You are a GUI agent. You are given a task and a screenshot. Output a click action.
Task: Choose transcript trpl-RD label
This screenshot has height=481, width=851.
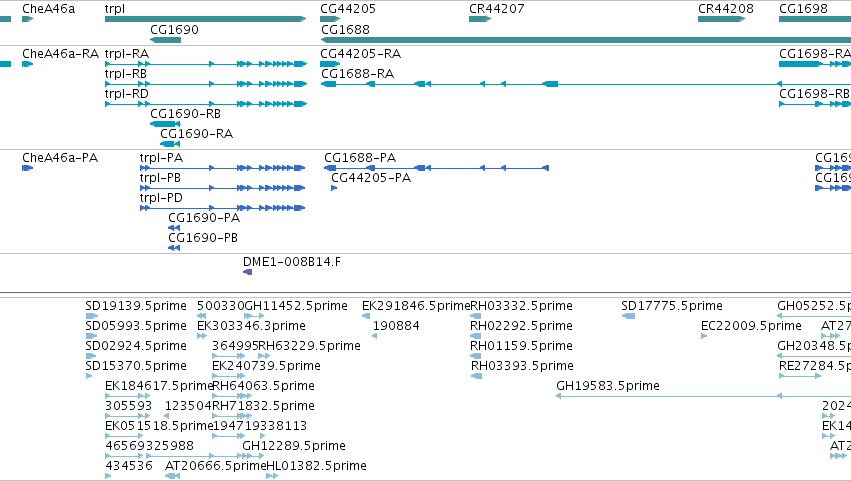click(126, 94)
